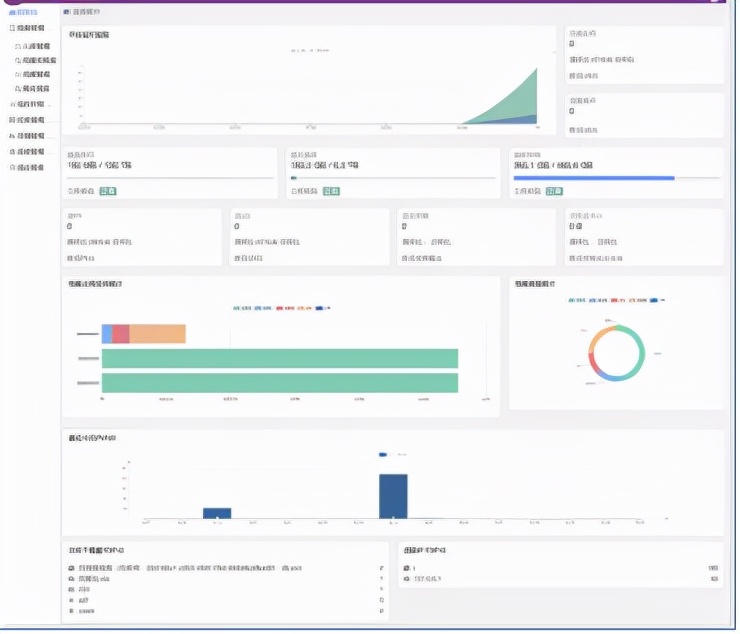
Task: Click the green badge in the middle usage card
Action: pyautogui.click(x=331, y=191)
